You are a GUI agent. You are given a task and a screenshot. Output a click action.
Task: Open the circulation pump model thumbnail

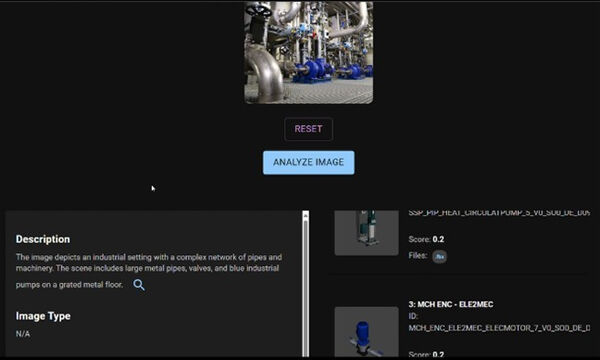367,233
